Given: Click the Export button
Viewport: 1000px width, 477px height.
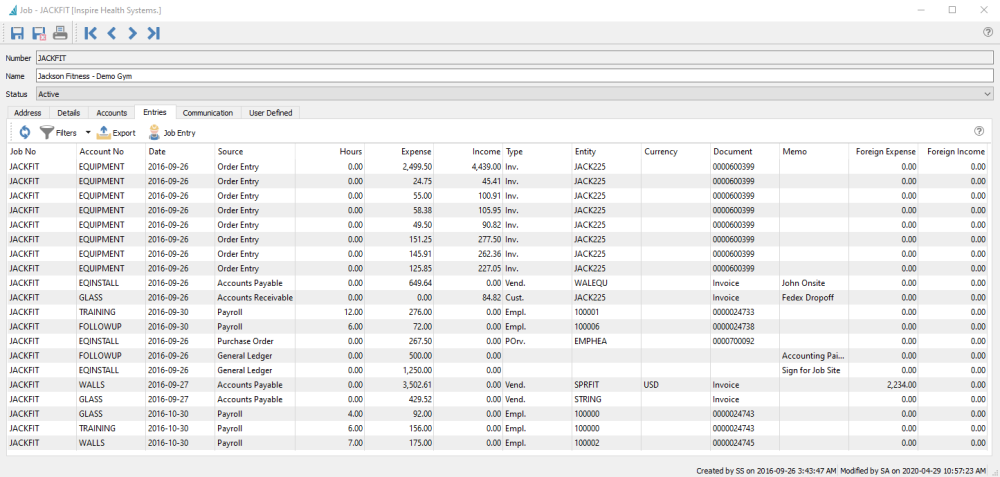Looking at the screenshot, I should 116,133.
